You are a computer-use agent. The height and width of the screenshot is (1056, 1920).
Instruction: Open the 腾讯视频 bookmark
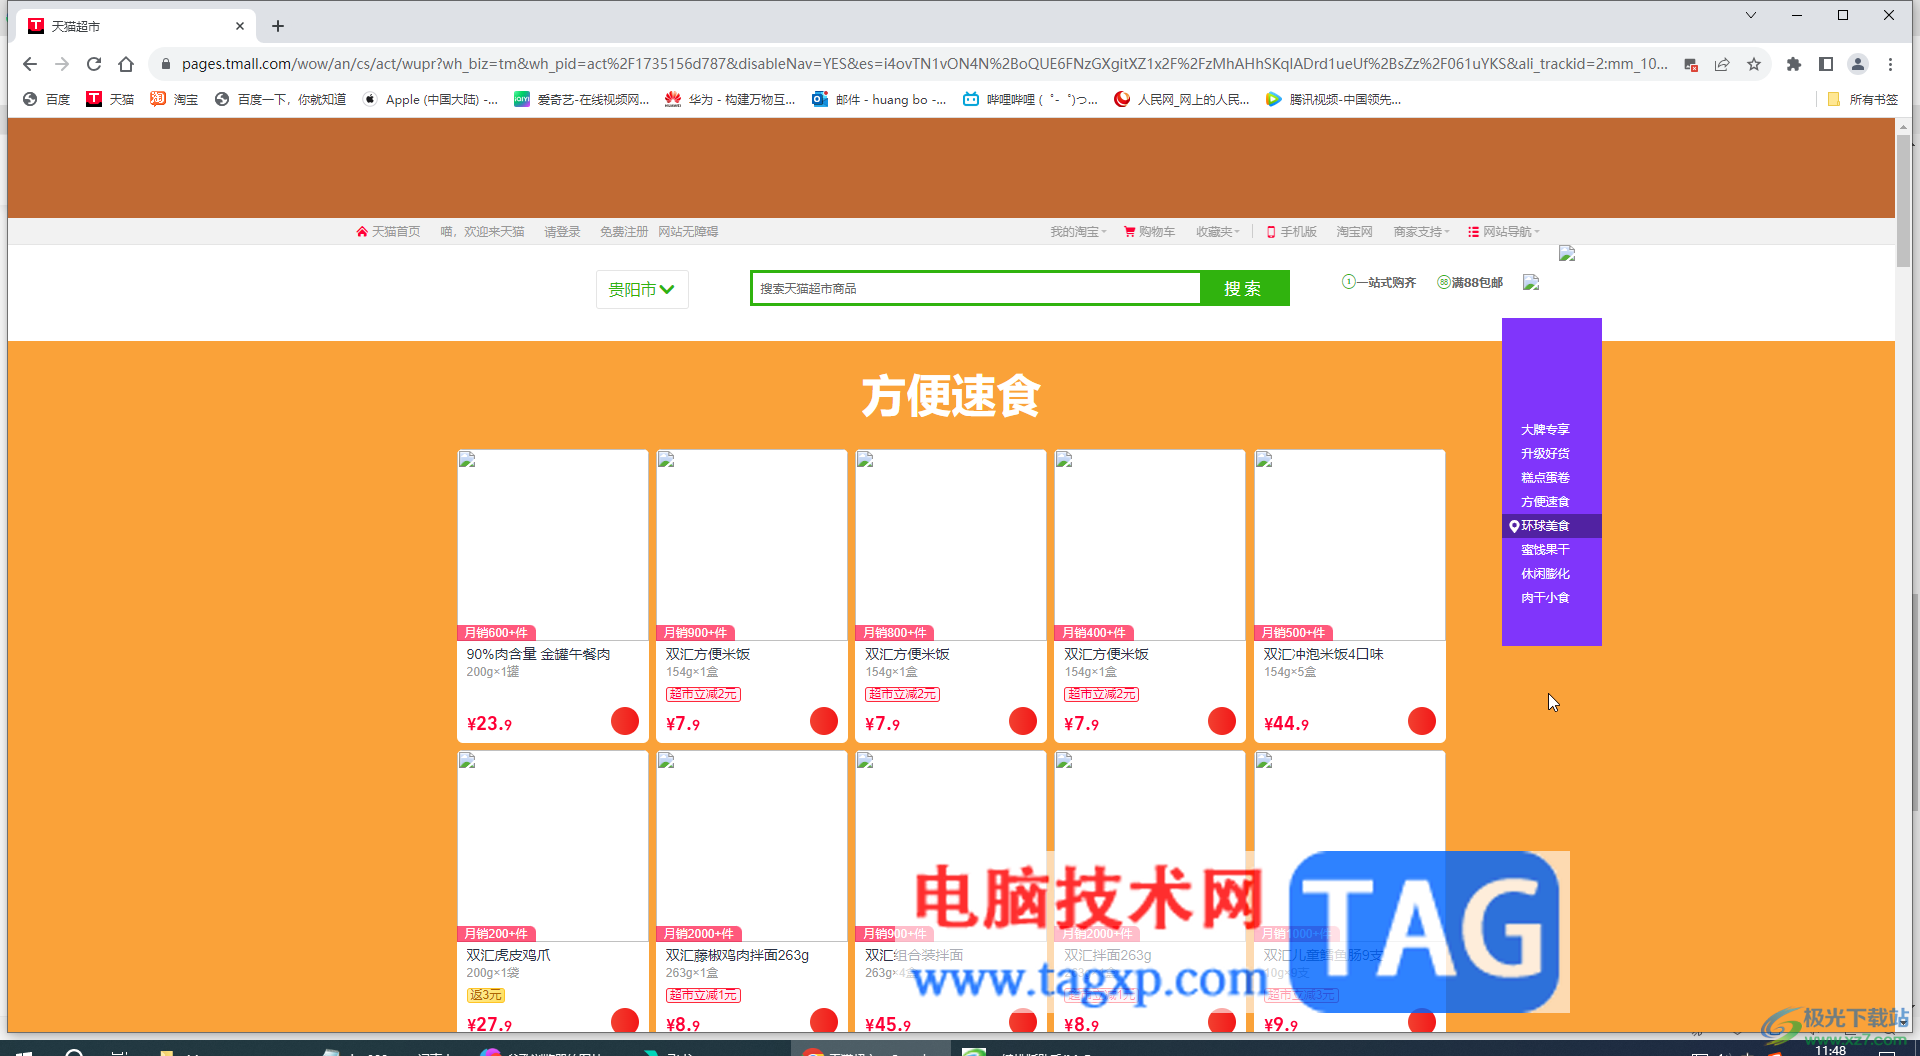coord(1334,99)
